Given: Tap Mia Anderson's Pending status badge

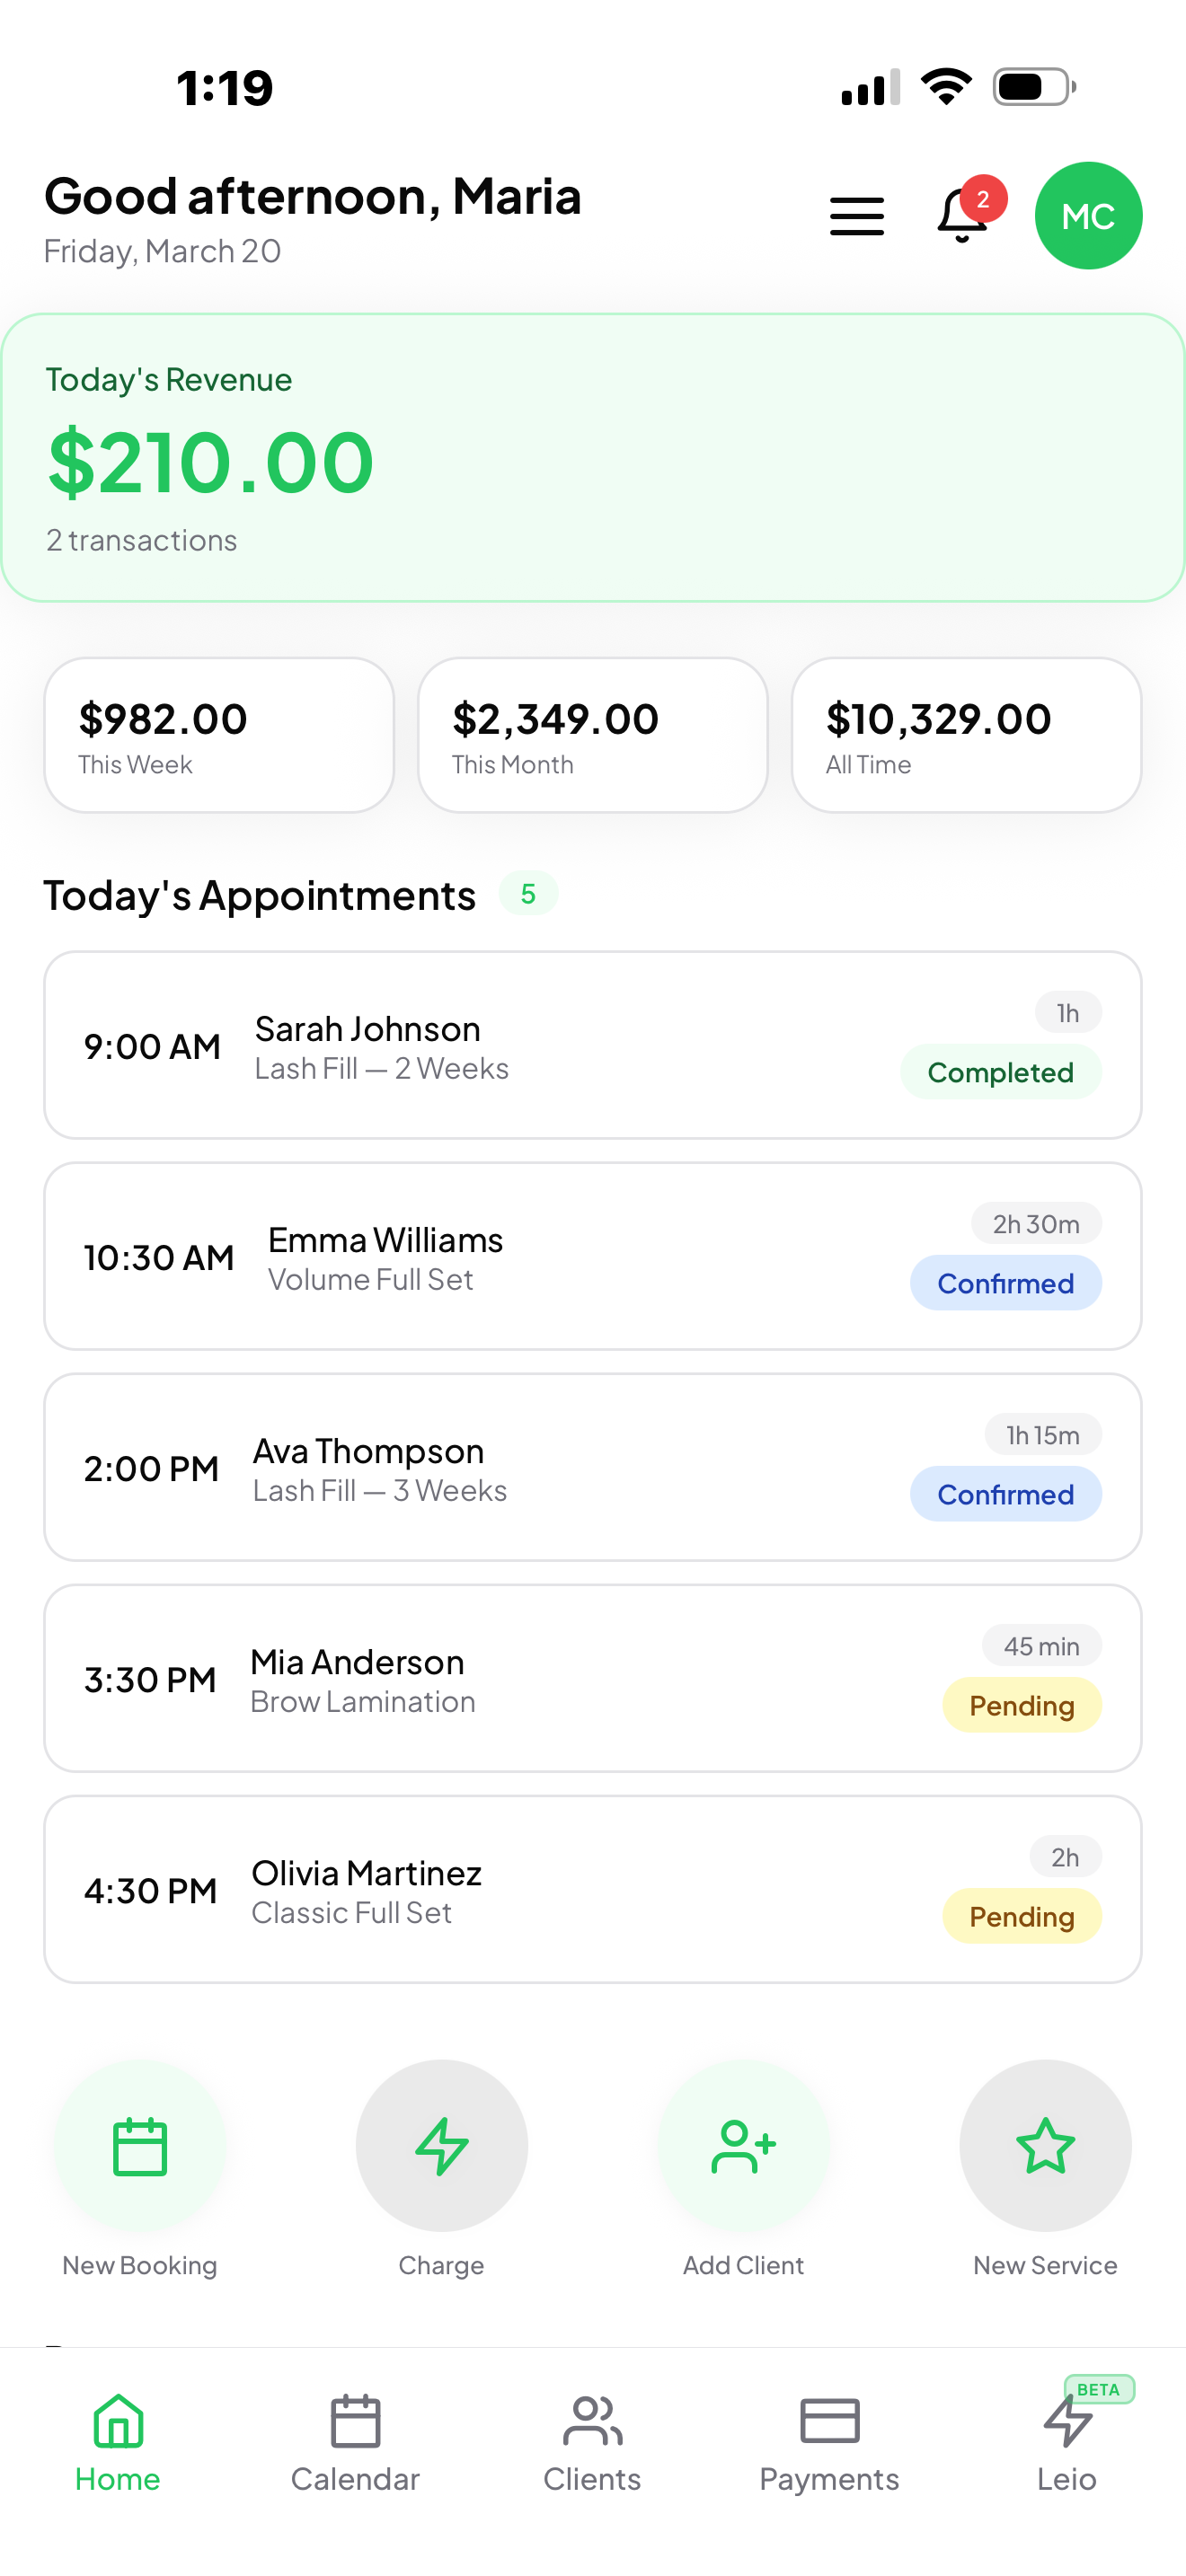Looking at the screenshot, I should point(1021,1705).
